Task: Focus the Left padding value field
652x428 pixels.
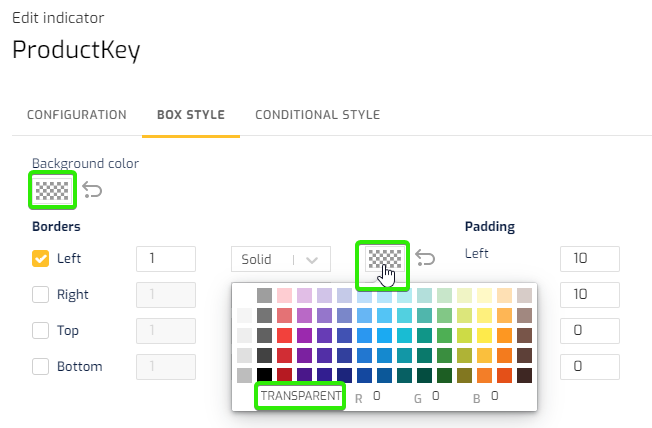Action: coord(590,259)
